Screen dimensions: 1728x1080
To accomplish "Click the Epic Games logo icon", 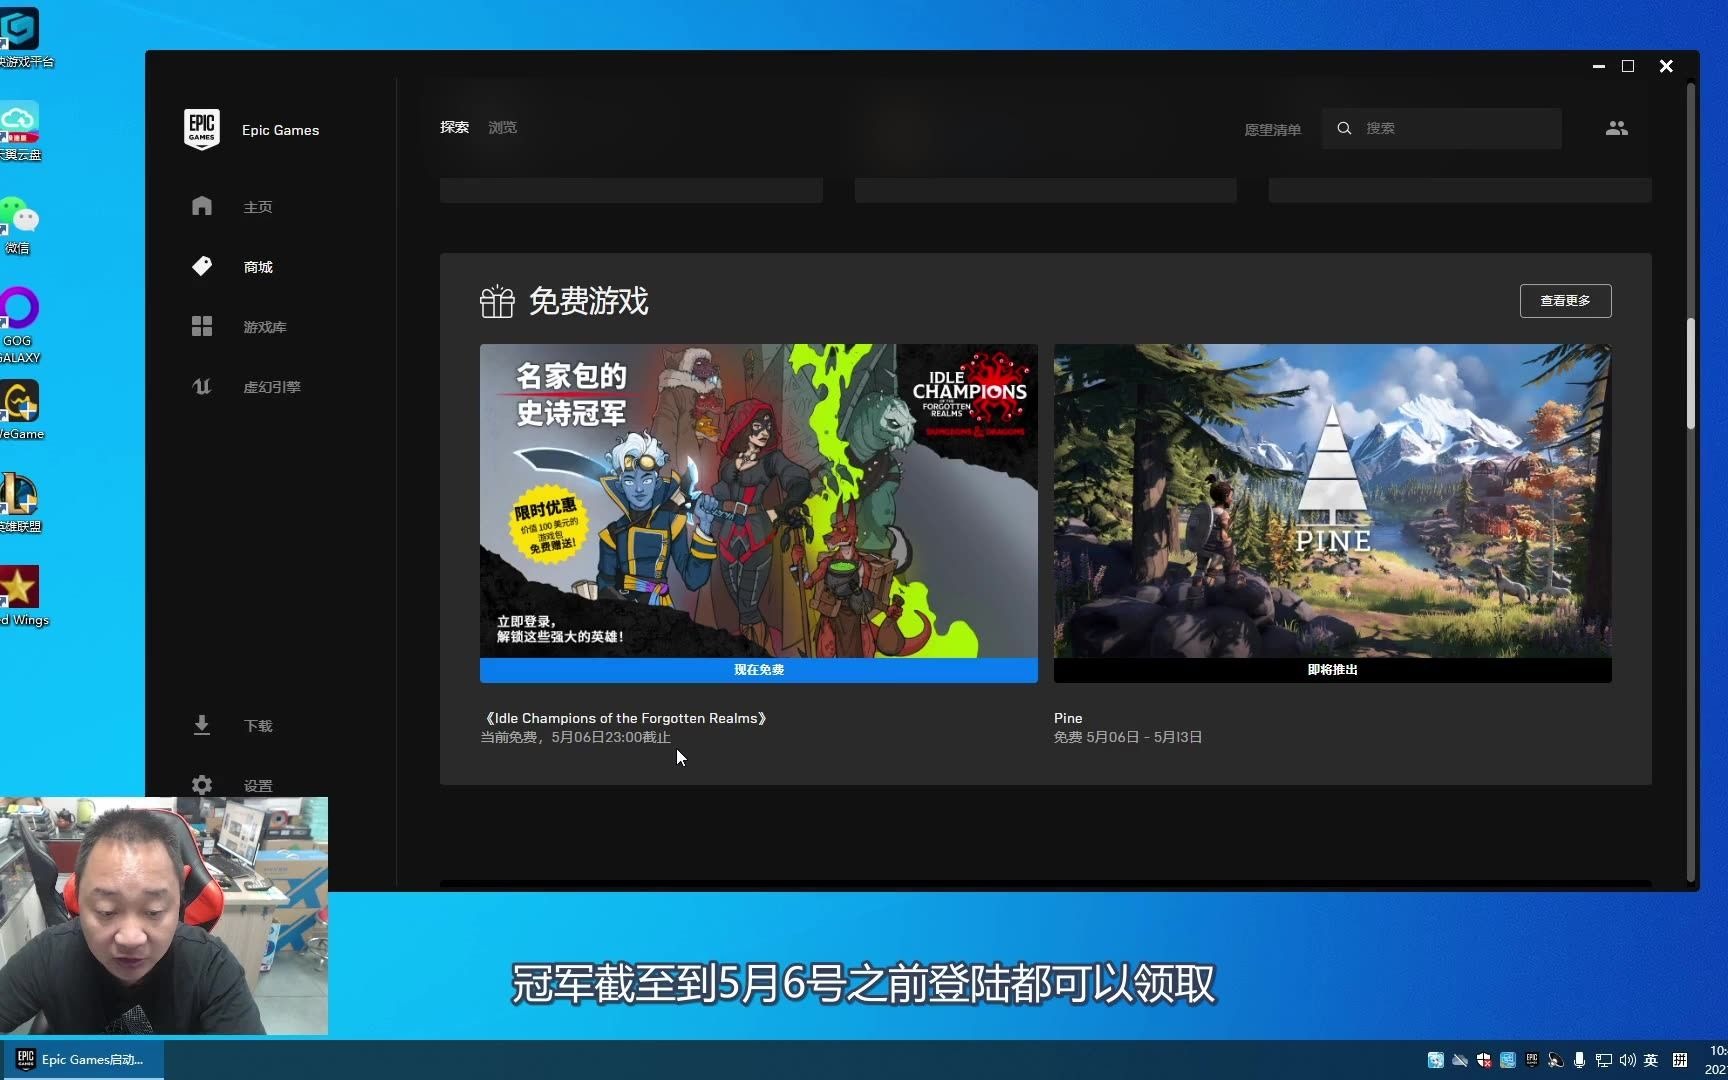I will coord(202,130).
